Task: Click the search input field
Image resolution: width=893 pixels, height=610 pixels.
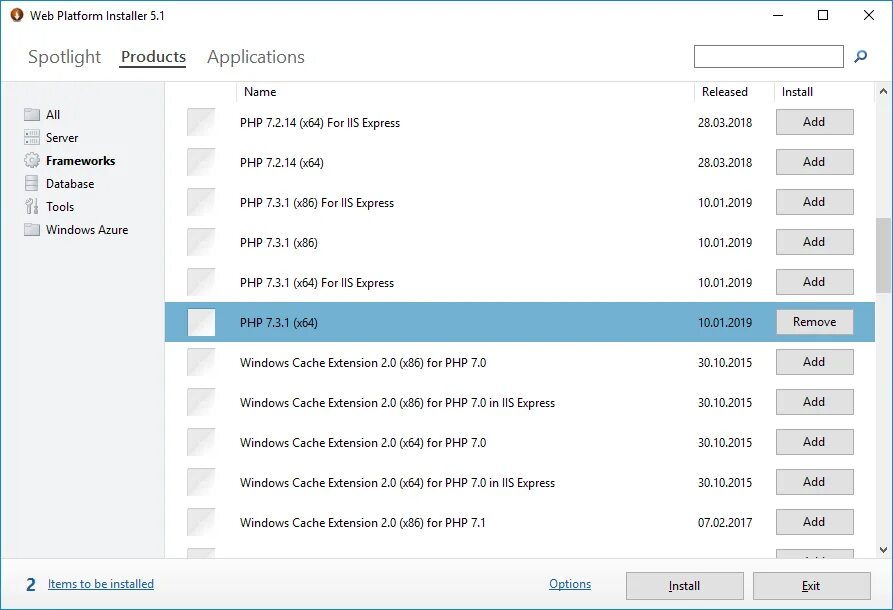Action: [768, 56]
